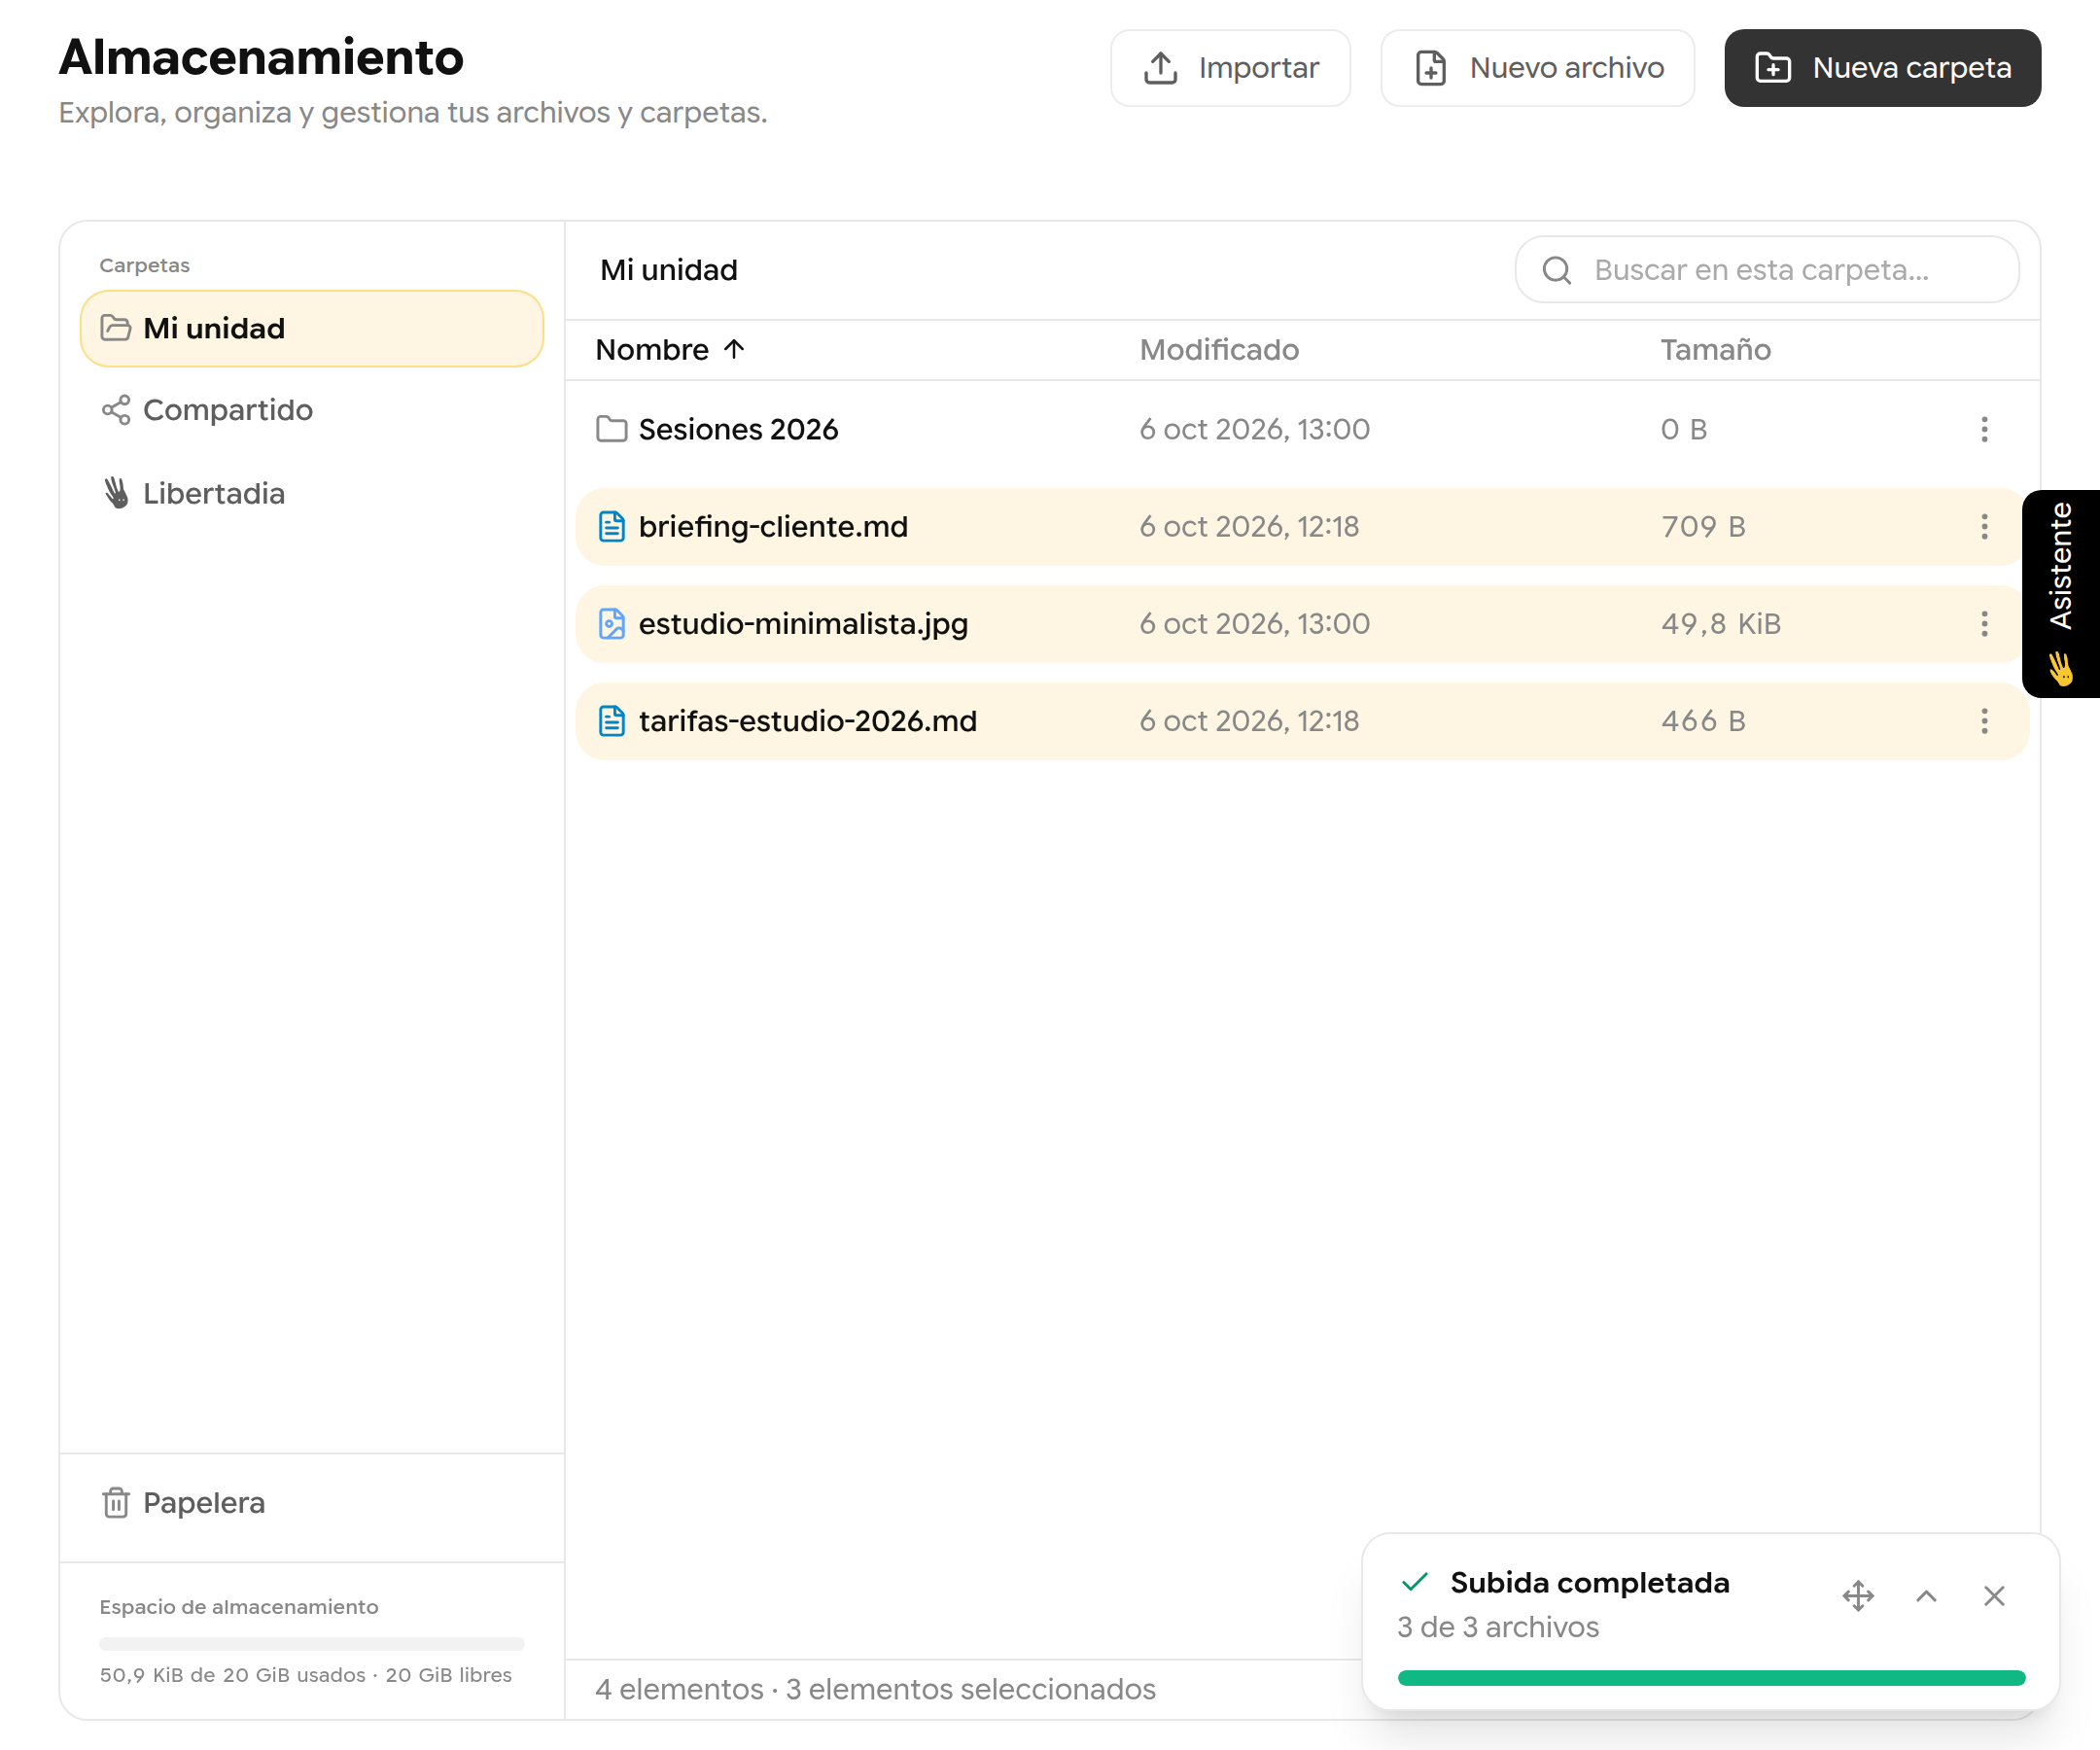The height and width of the screenshot is (1750, 2100).
Task: Open the Asistente side panel tab
Action: pos(2060,594)
